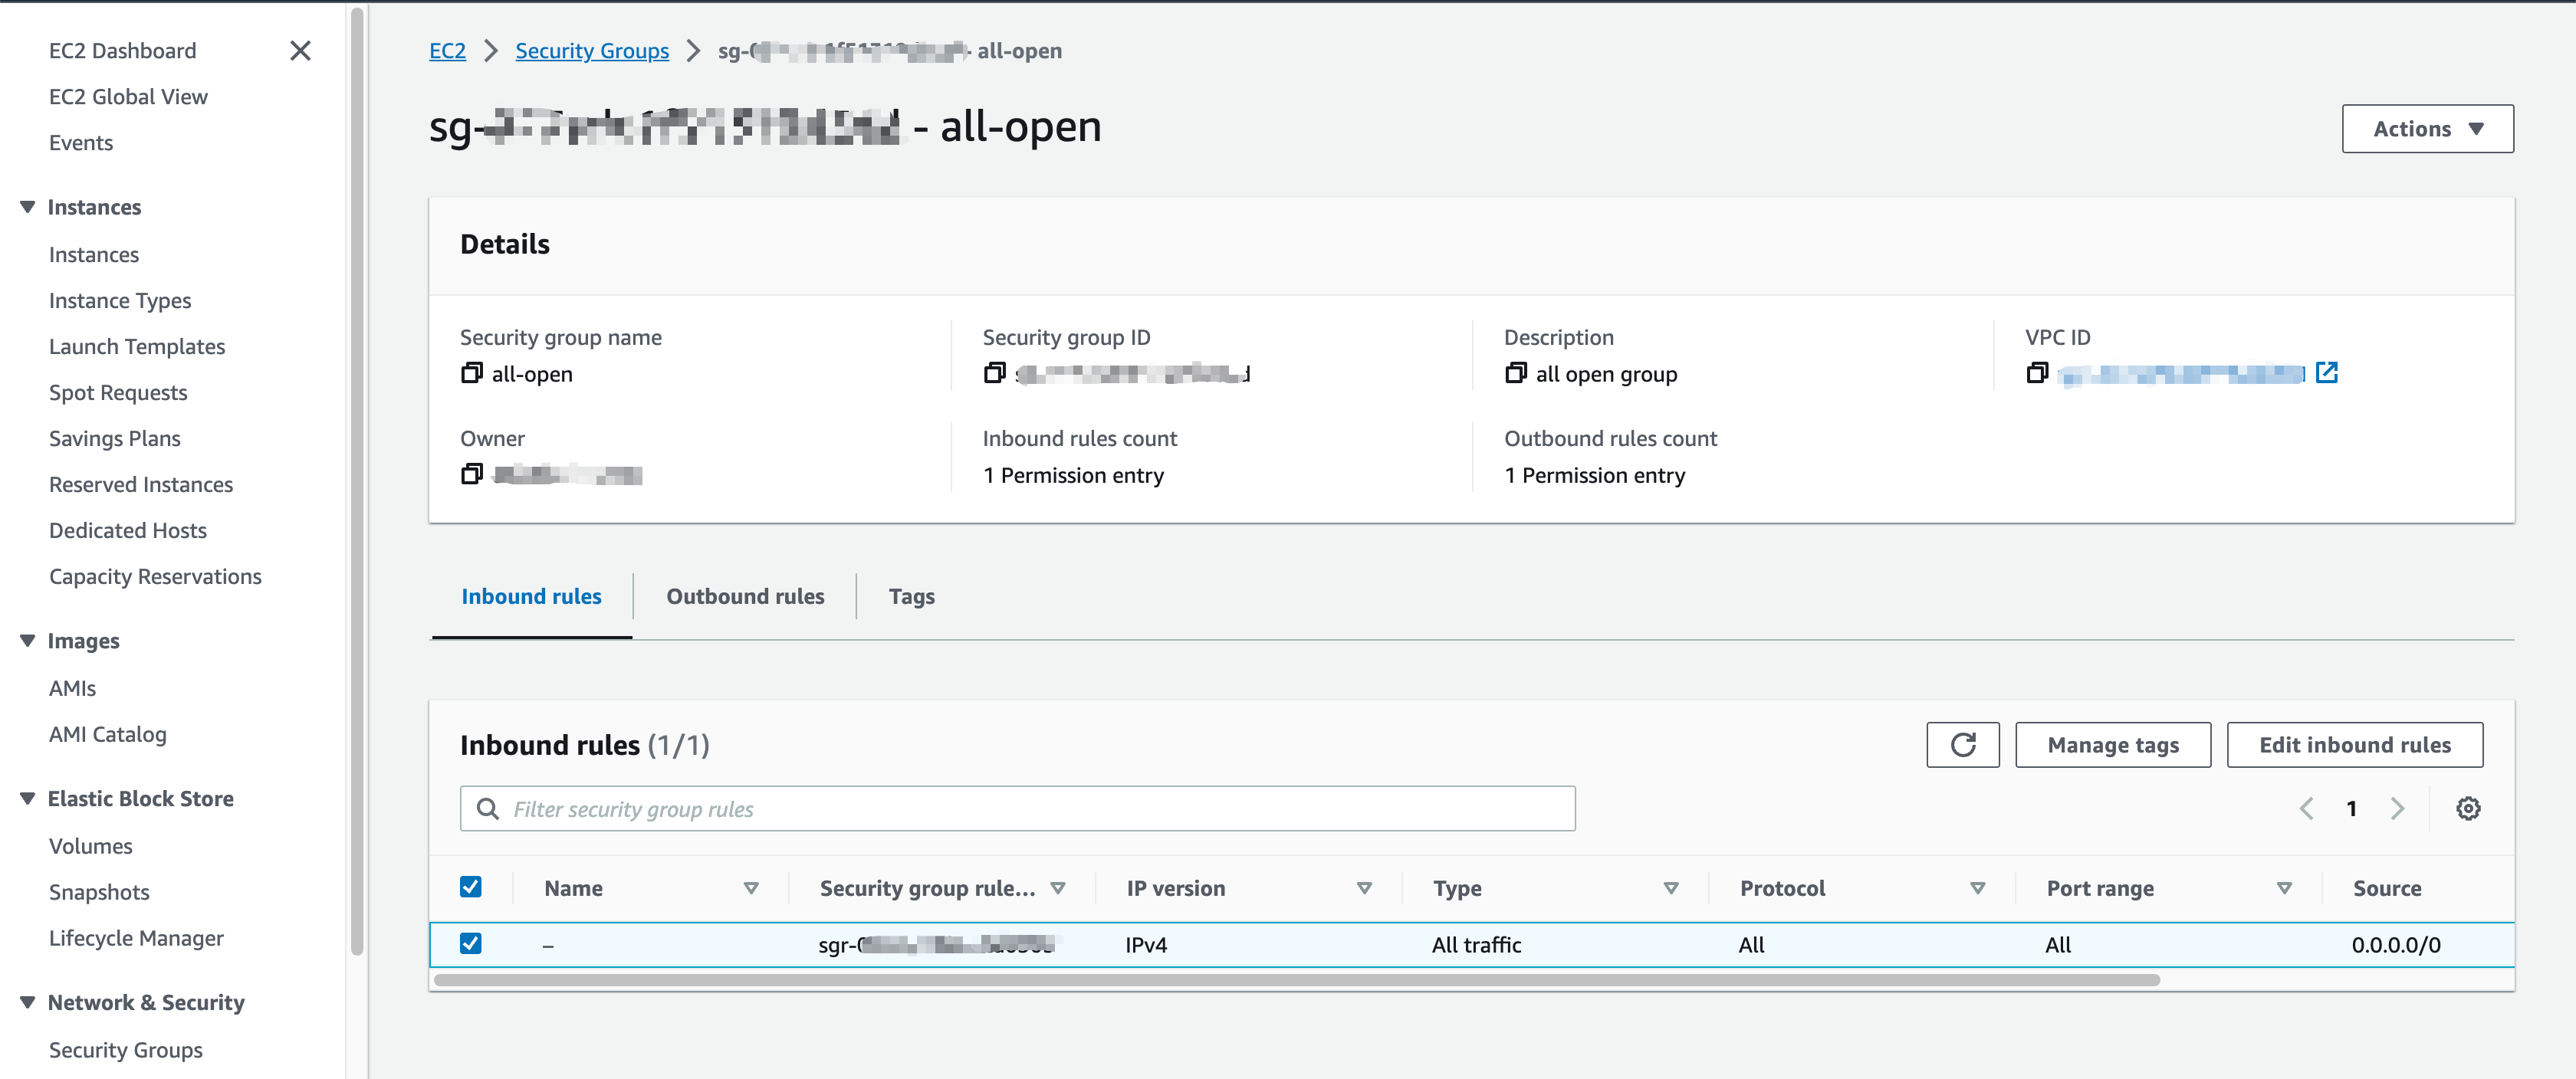
Task: Open the VPC in a new tab via external link icon
Action: [x=2327, y=373]
